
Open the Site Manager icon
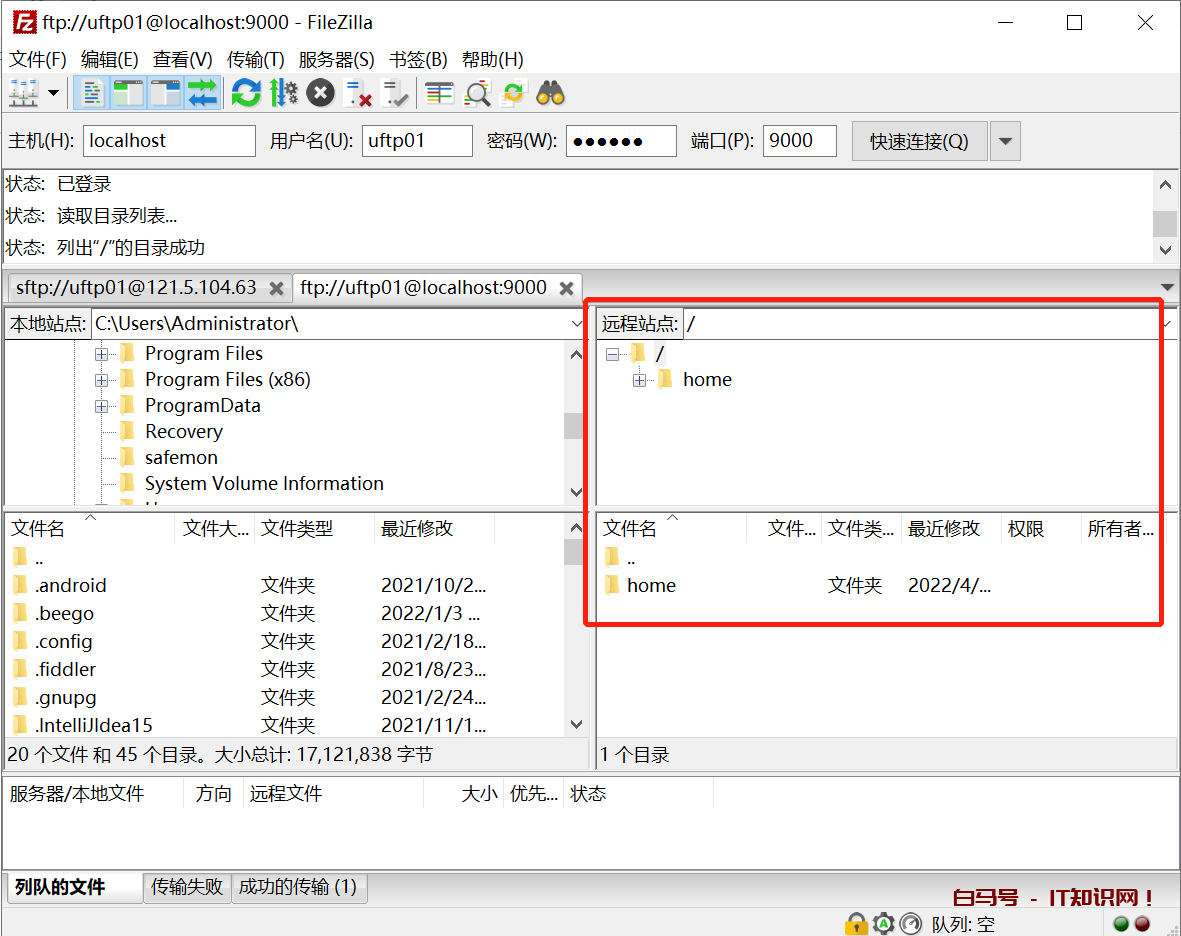[x=23, y=94]
